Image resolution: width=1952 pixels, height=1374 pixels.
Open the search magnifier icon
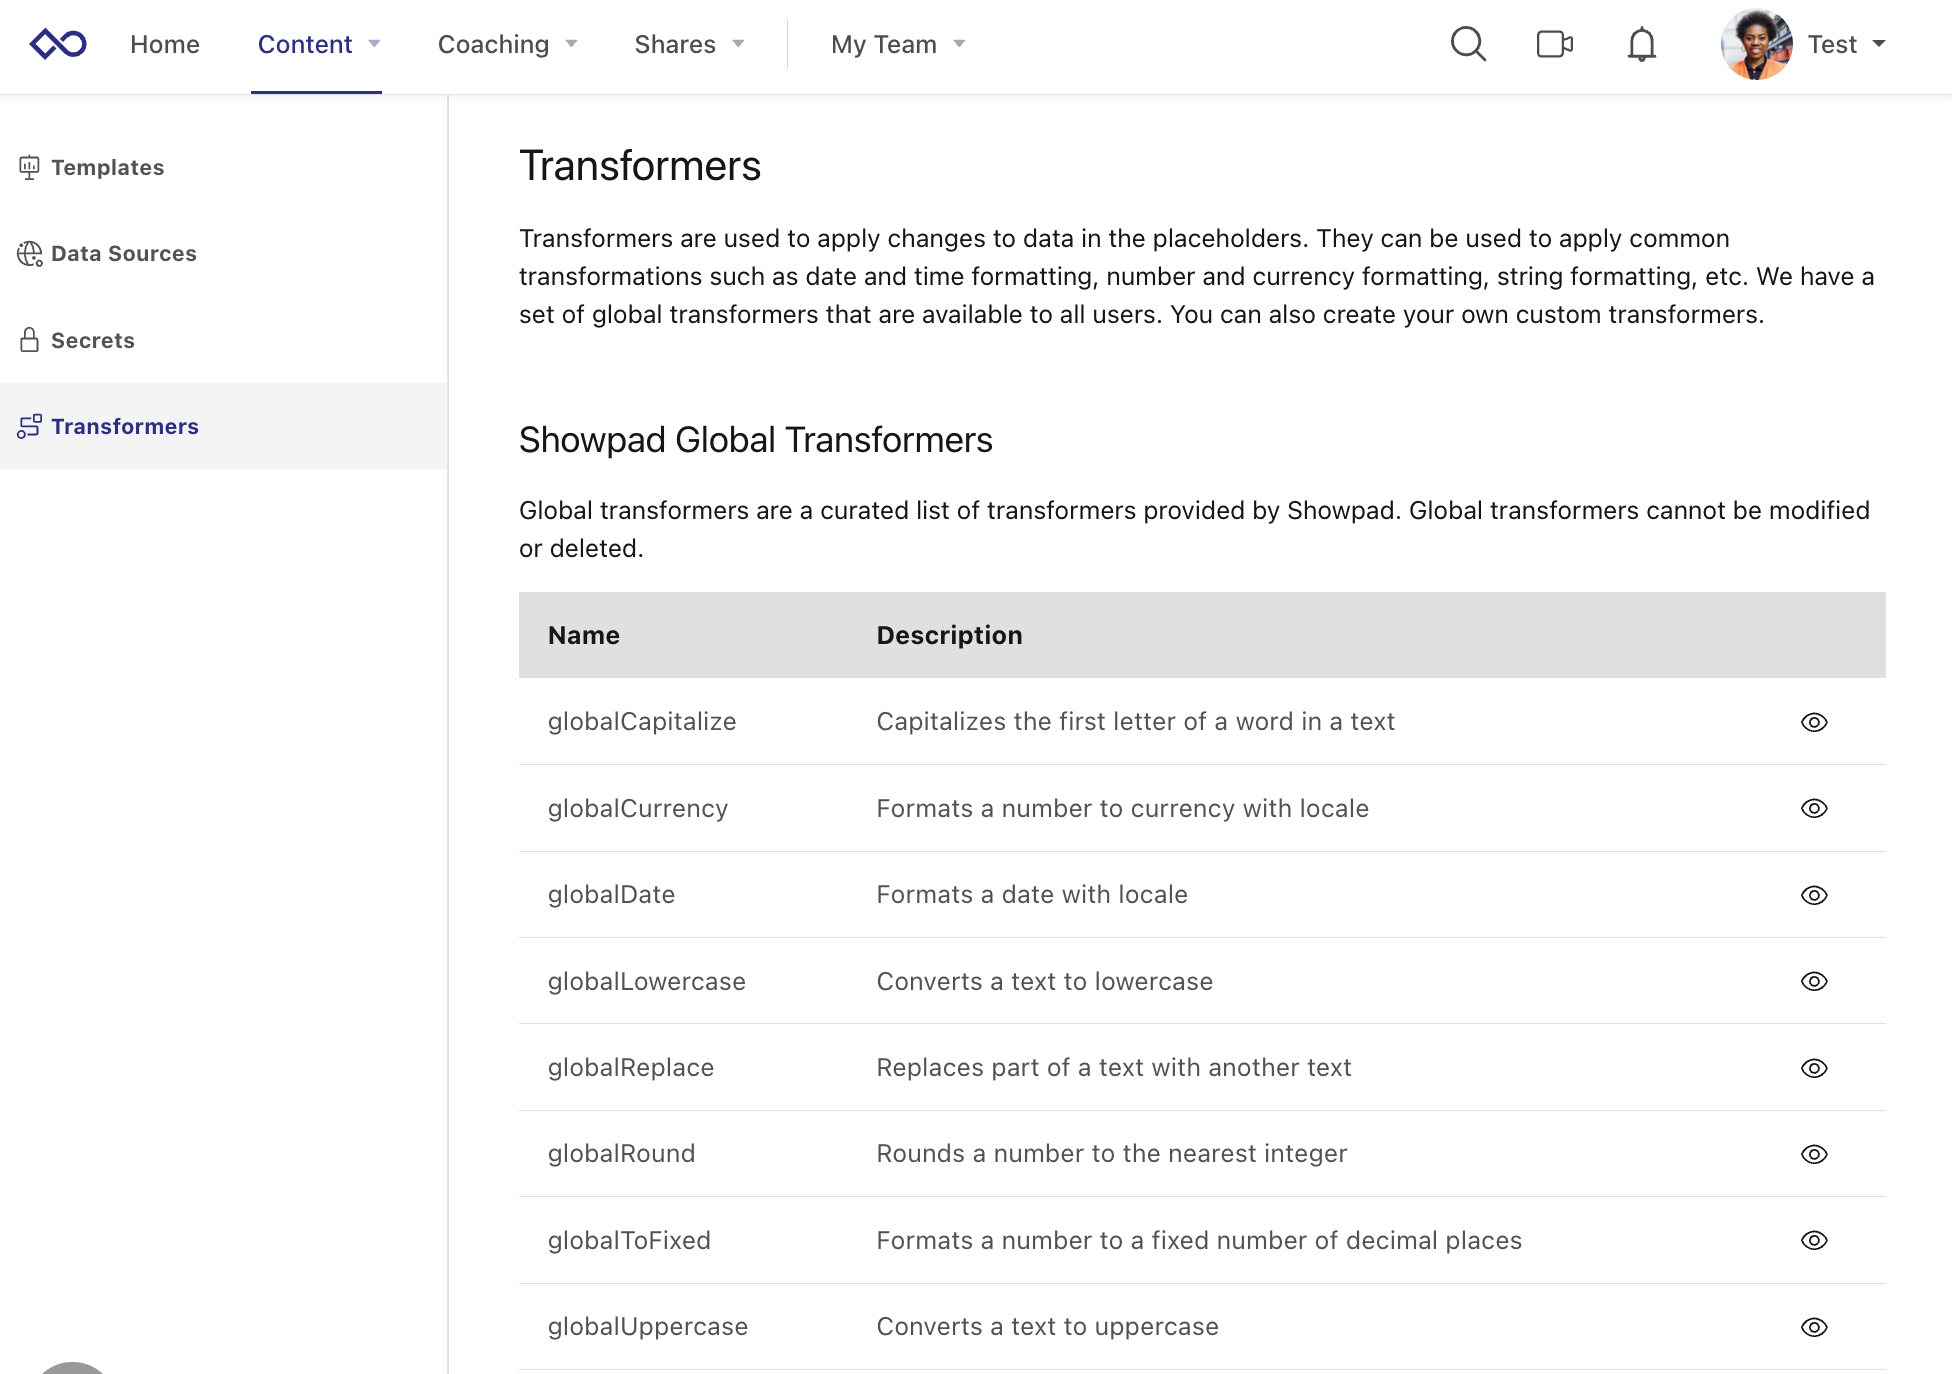(x=1468, y=44)
